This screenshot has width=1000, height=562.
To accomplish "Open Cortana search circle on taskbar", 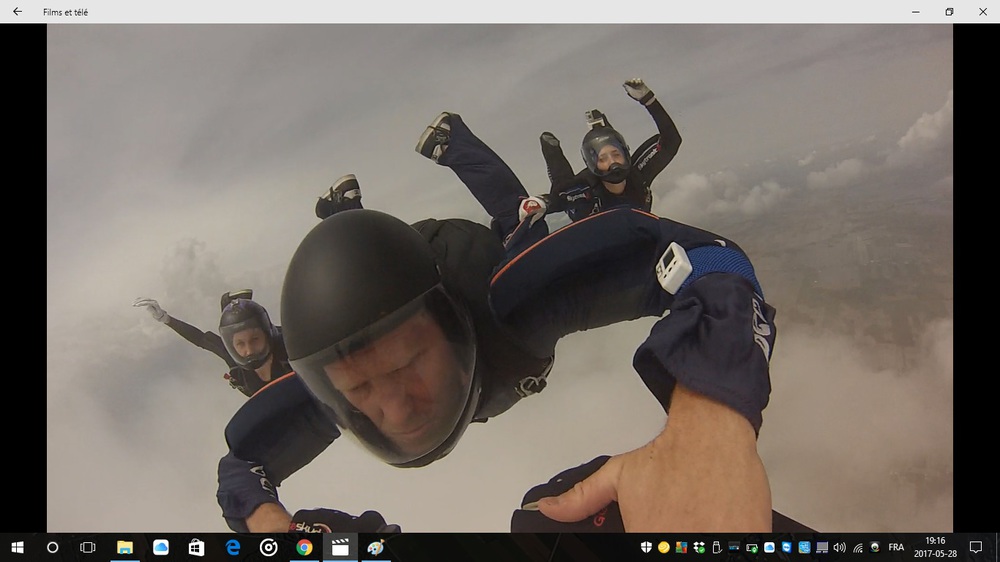I will tap(53, 547).
